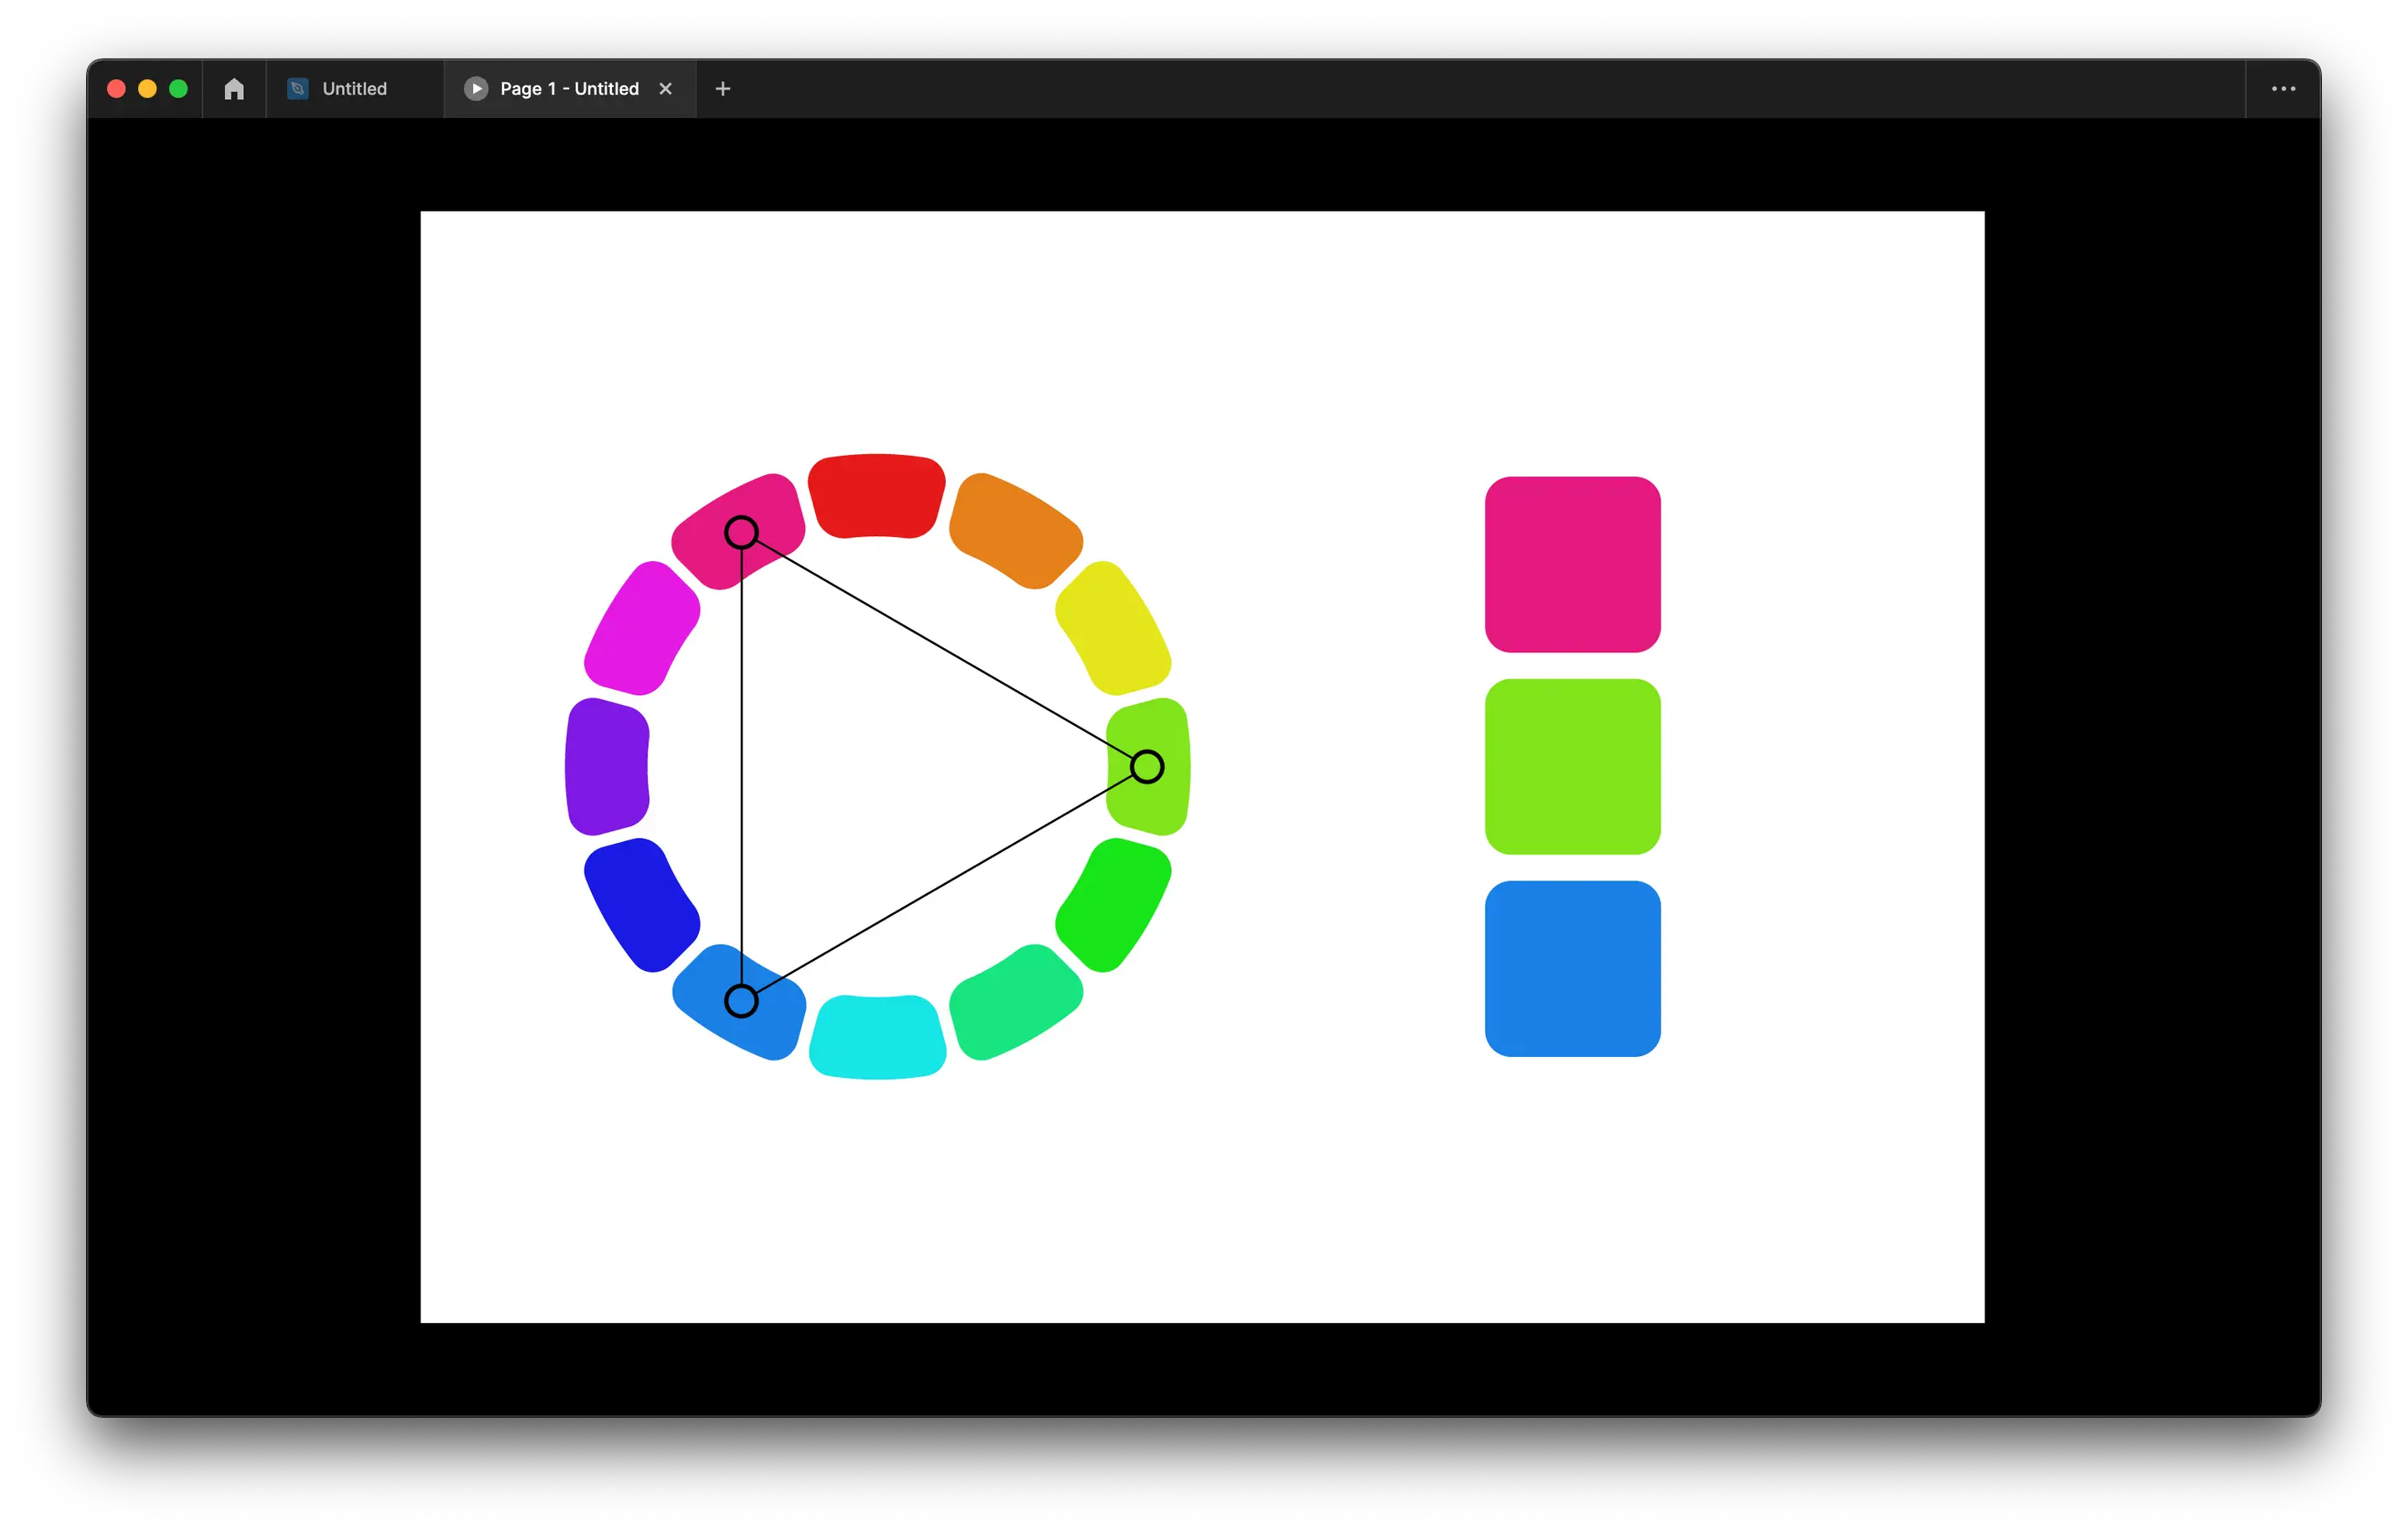Click the play icon on prototype tab

(476, 89)
